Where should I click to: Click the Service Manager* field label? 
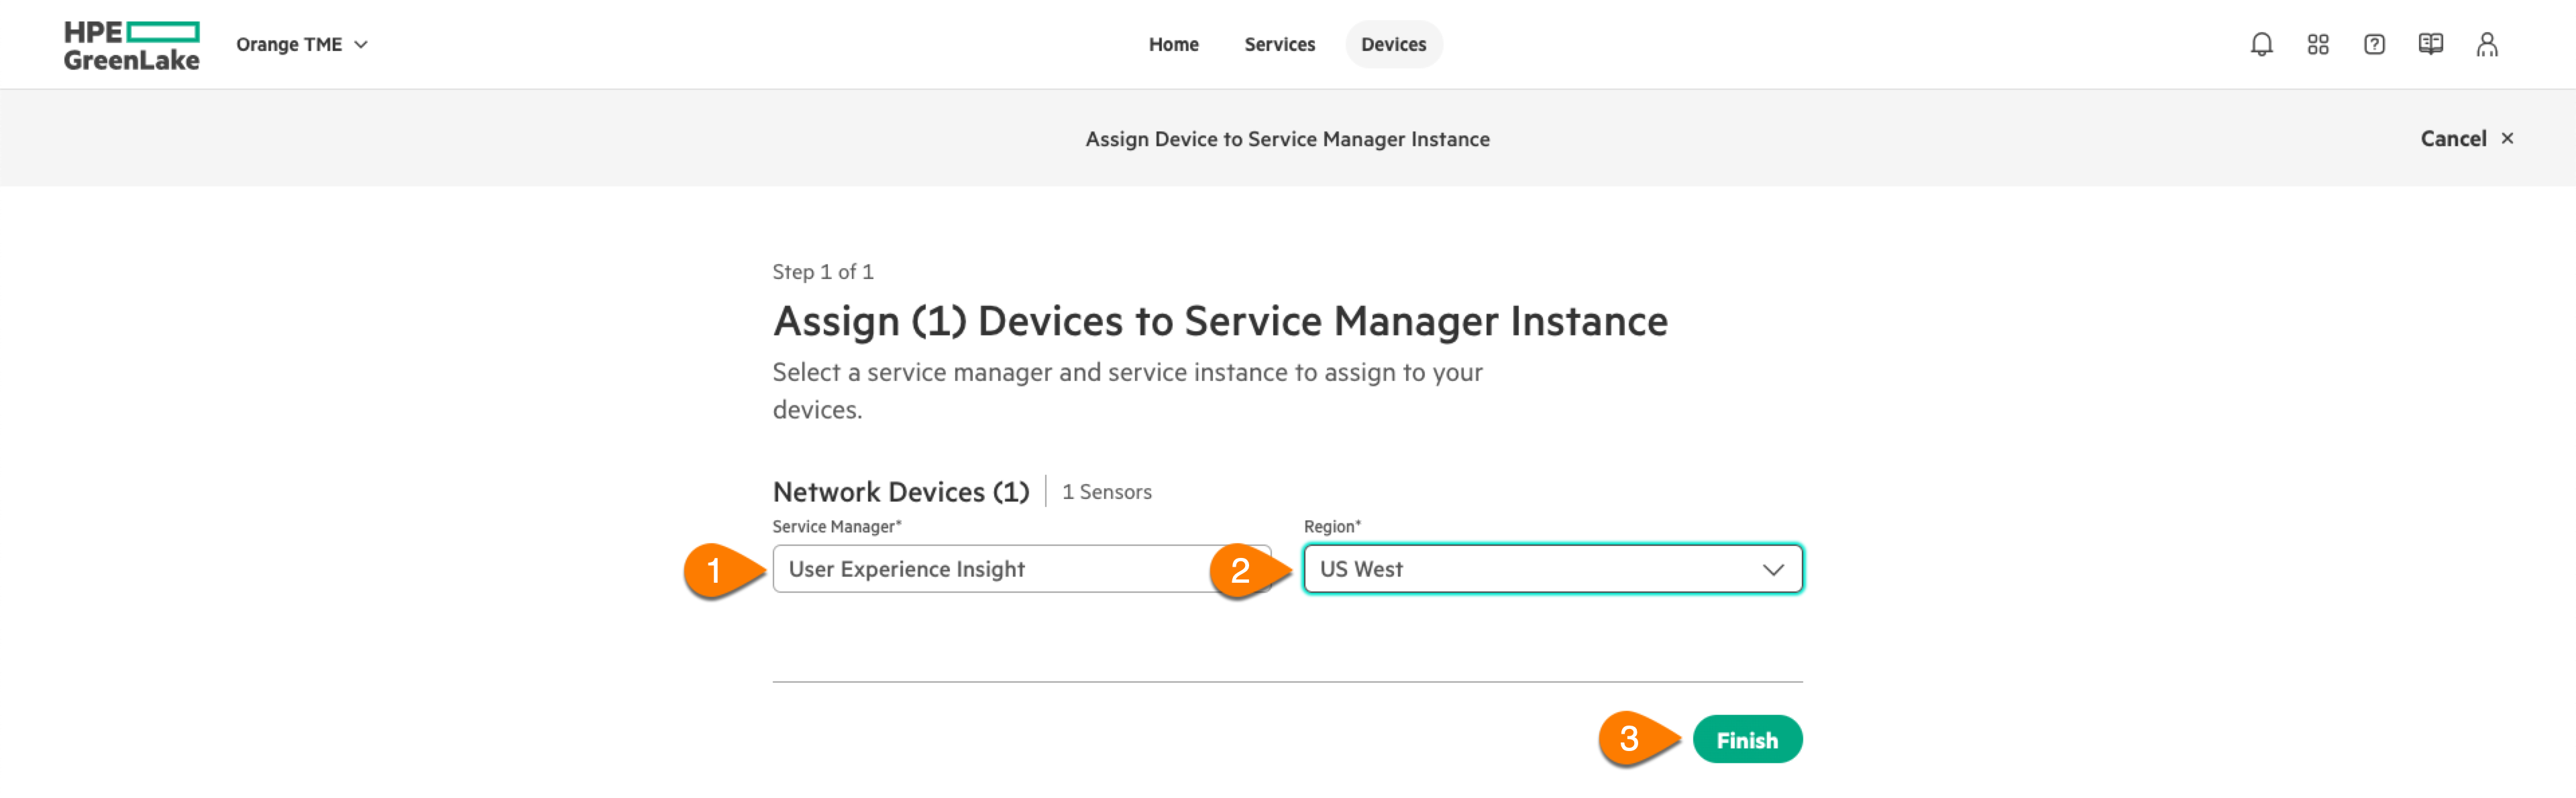(836, 526)
